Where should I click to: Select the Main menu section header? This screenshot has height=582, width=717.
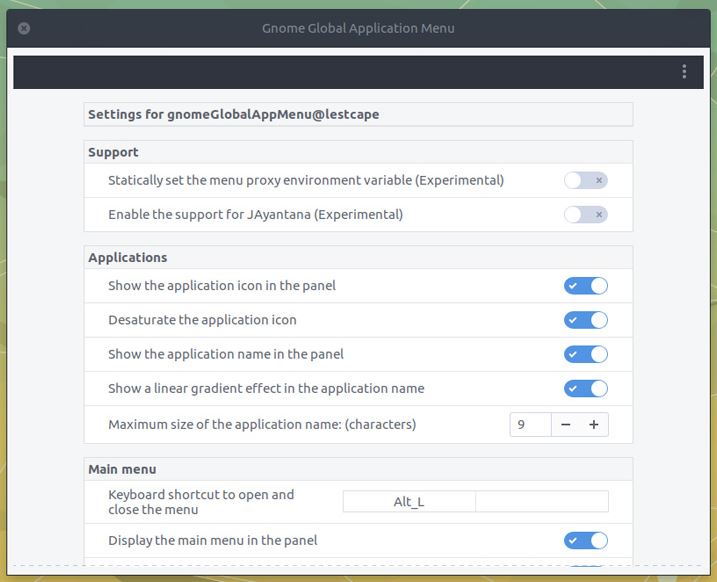(122, 469)
